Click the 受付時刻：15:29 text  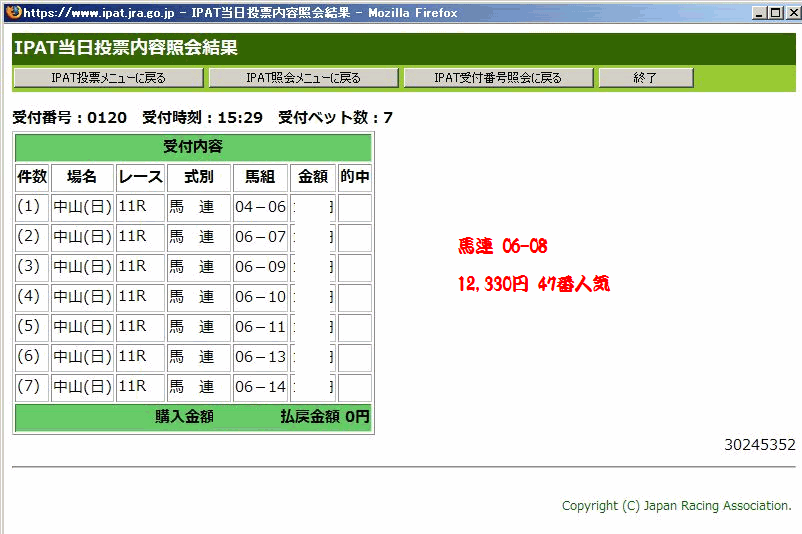click(x=203, y=118)
